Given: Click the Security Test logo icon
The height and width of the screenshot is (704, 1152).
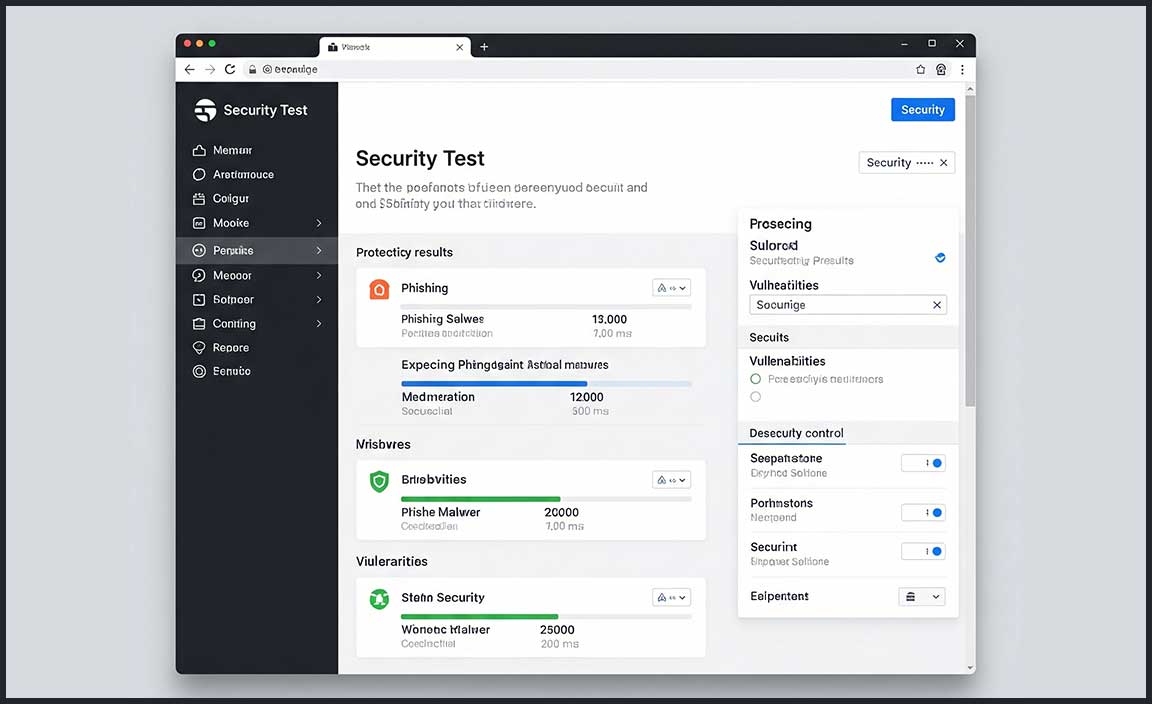Looking at the screenshot, I should [205, 110].
